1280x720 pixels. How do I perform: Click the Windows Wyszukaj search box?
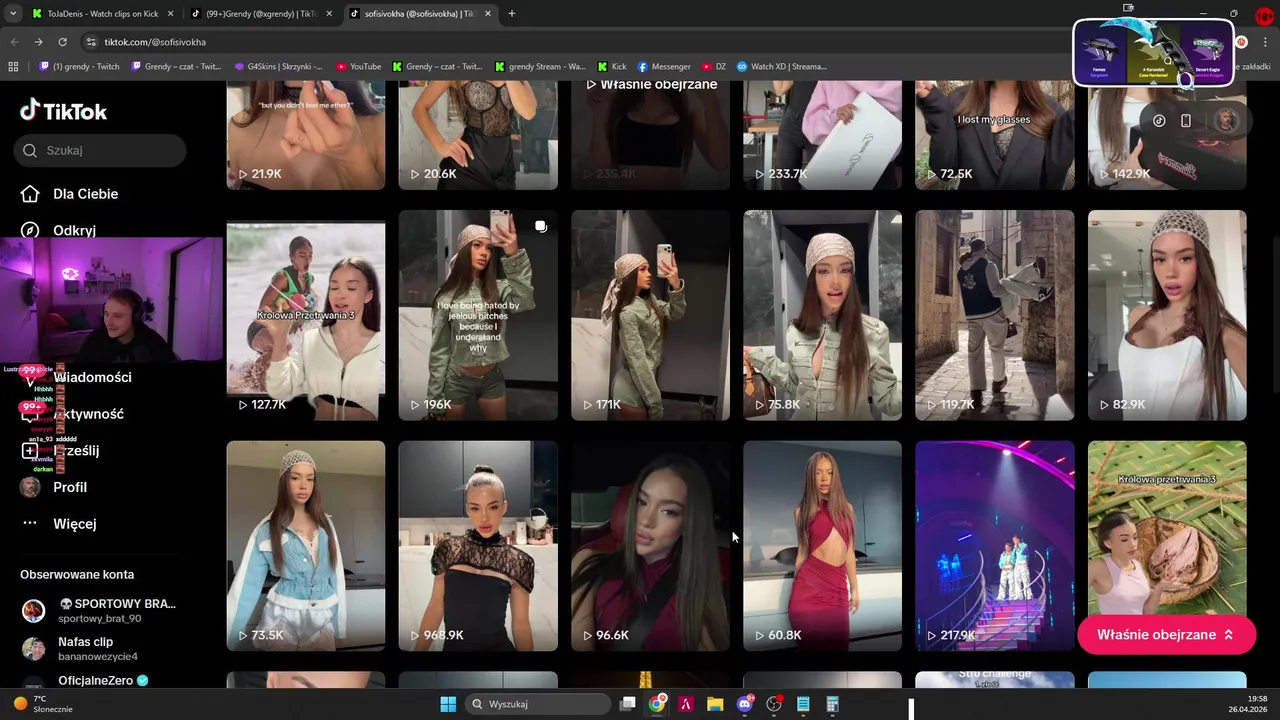[x=539, y=704]
